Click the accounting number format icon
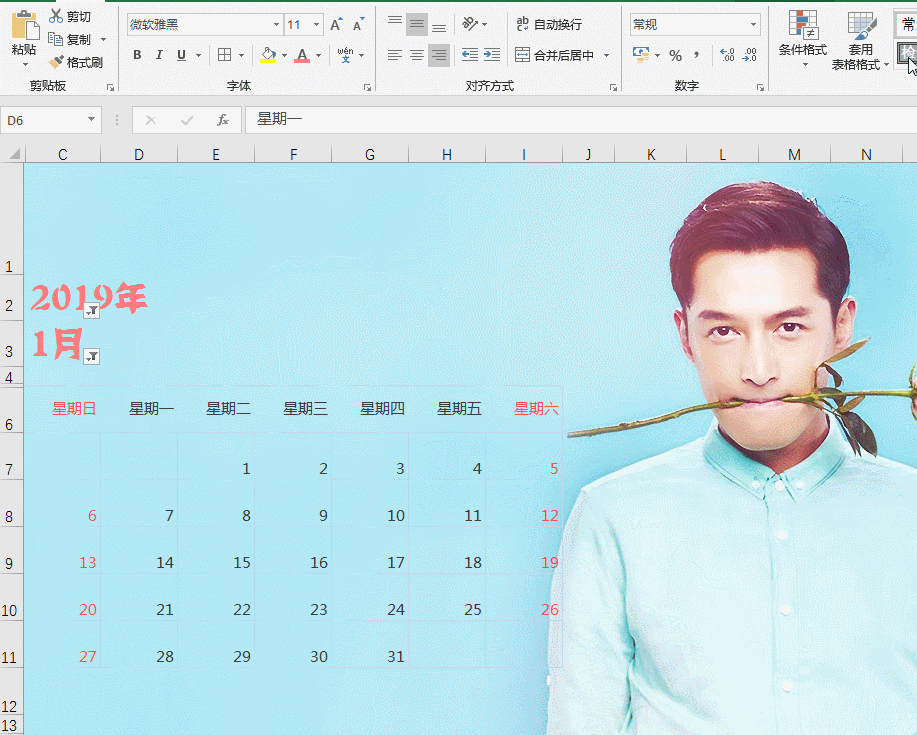Image resolution: width=917 pixels, height=735 pixels. click(x=641, y=55)
